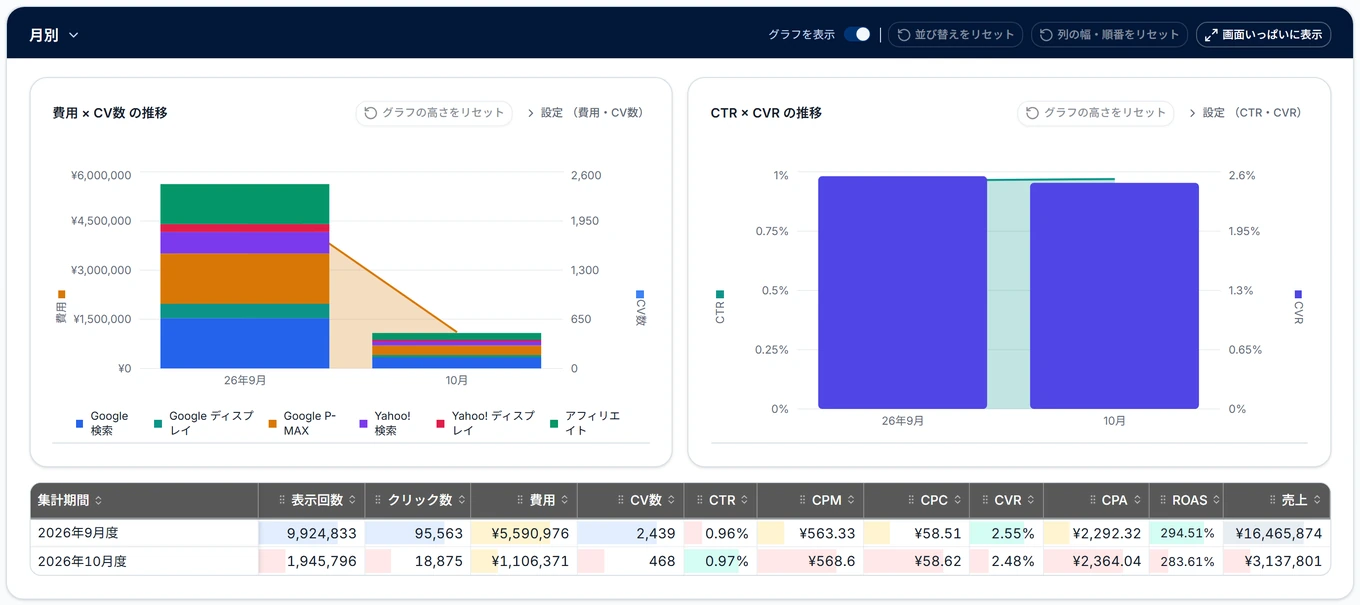
Task: Click the 2026年9月度 row label
Action: coord(78,533)
